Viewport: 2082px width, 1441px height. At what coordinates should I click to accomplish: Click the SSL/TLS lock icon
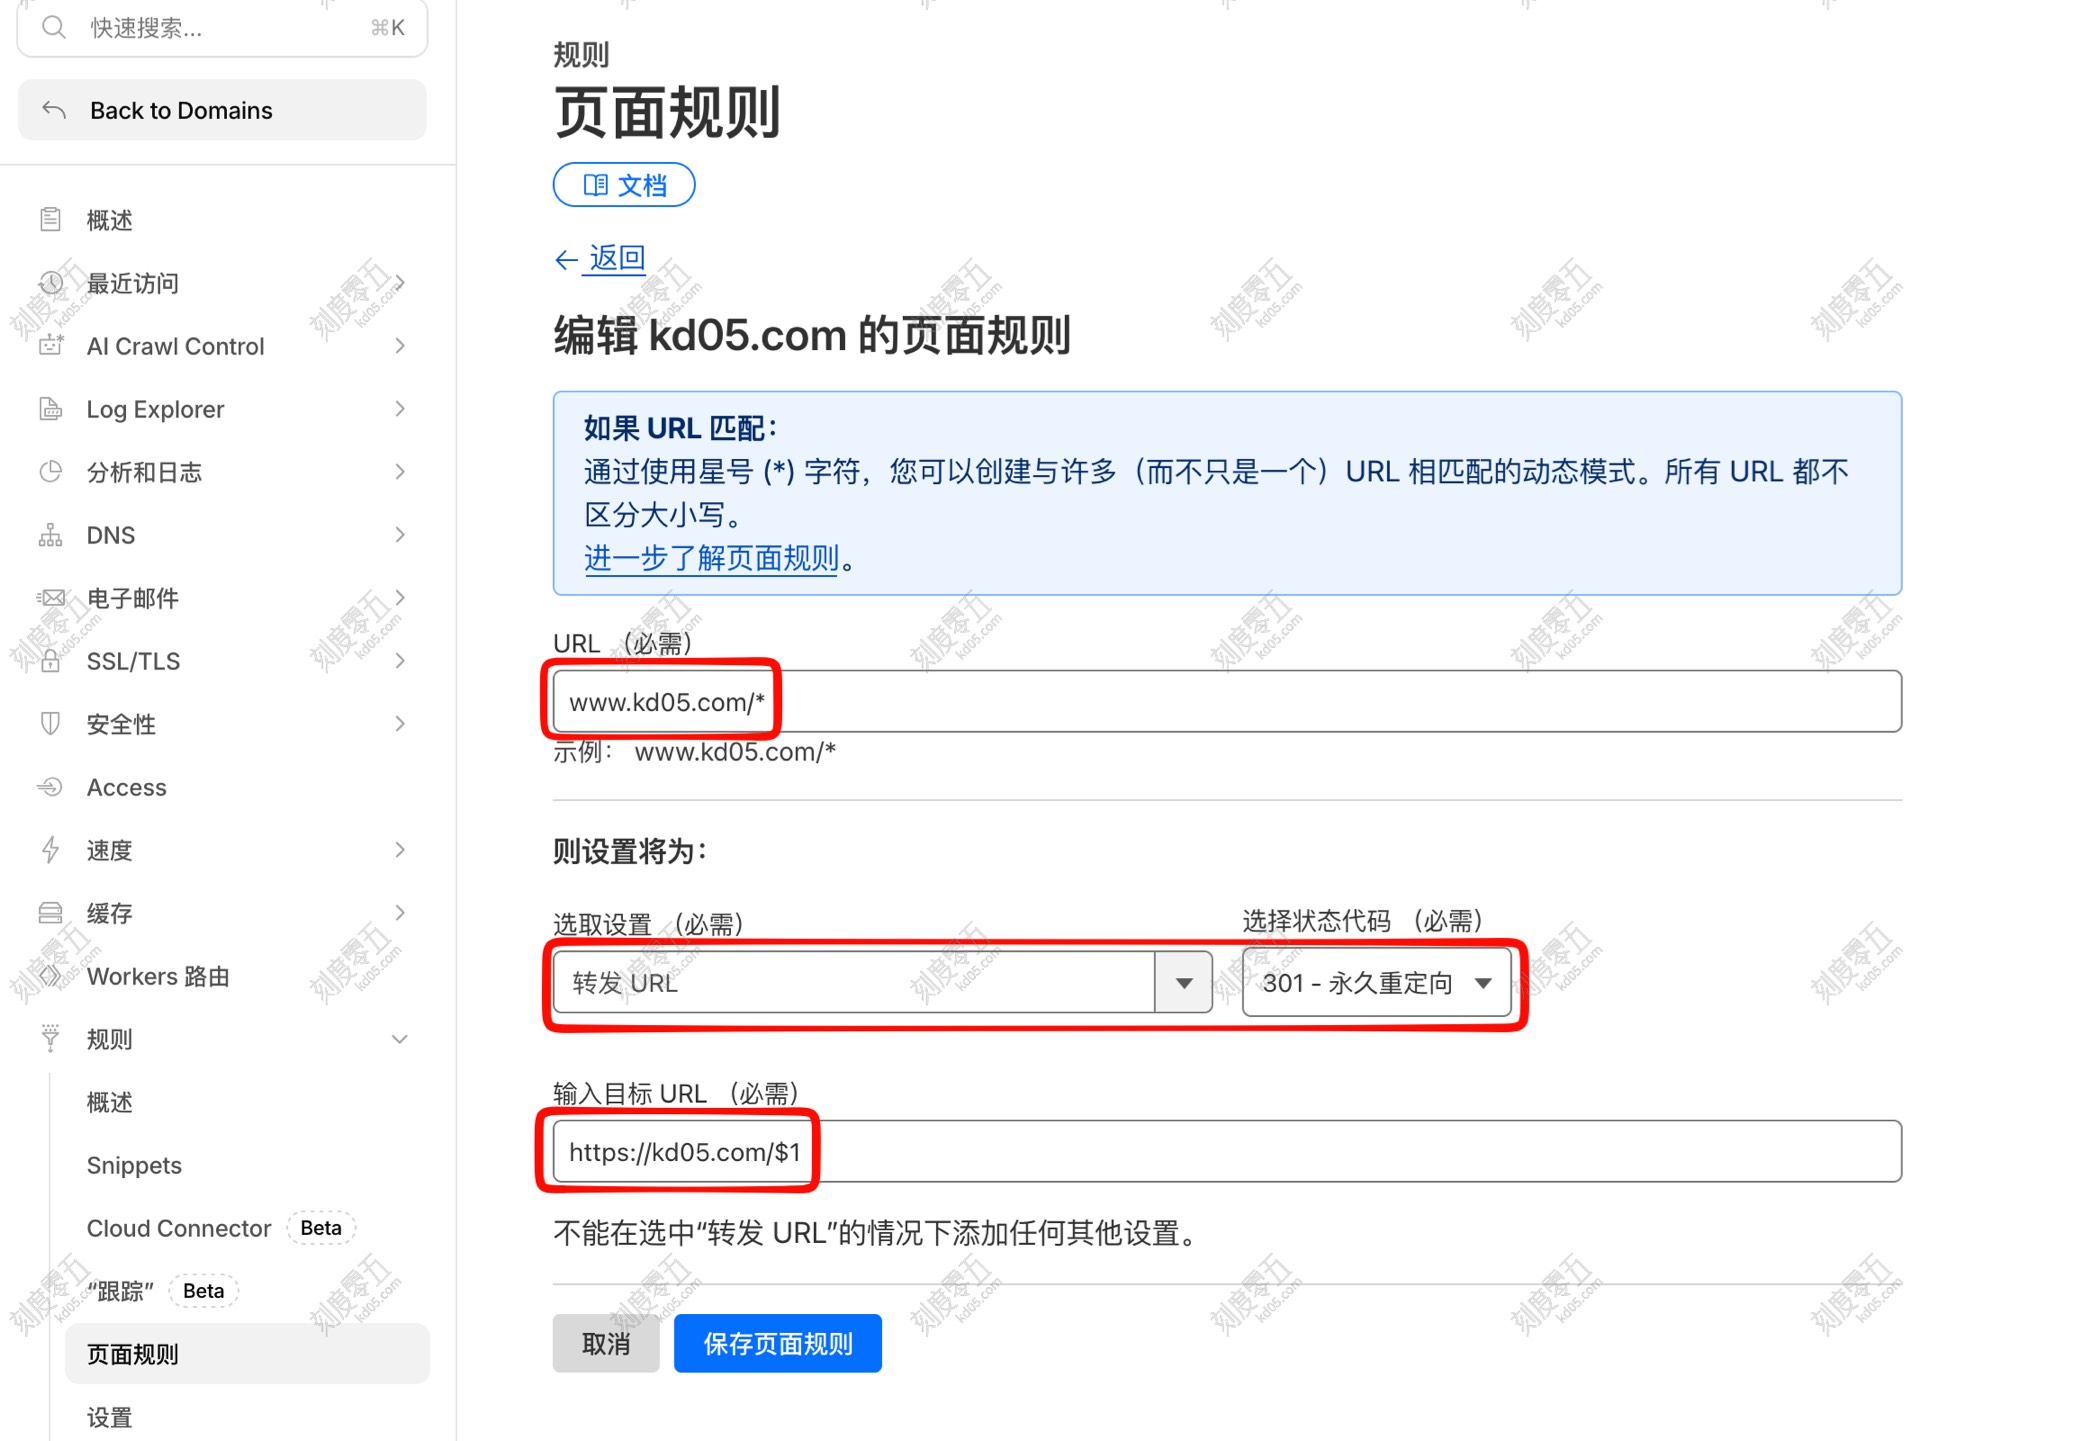[x=50, y=661]
